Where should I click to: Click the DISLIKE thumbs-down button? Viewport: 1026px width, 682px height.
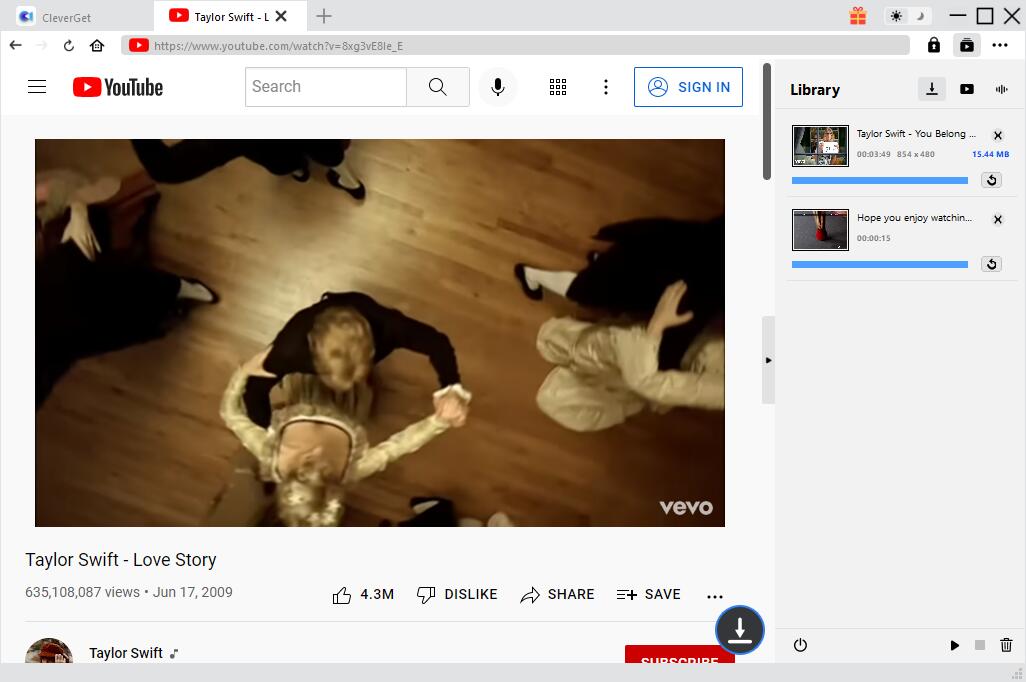456,594
